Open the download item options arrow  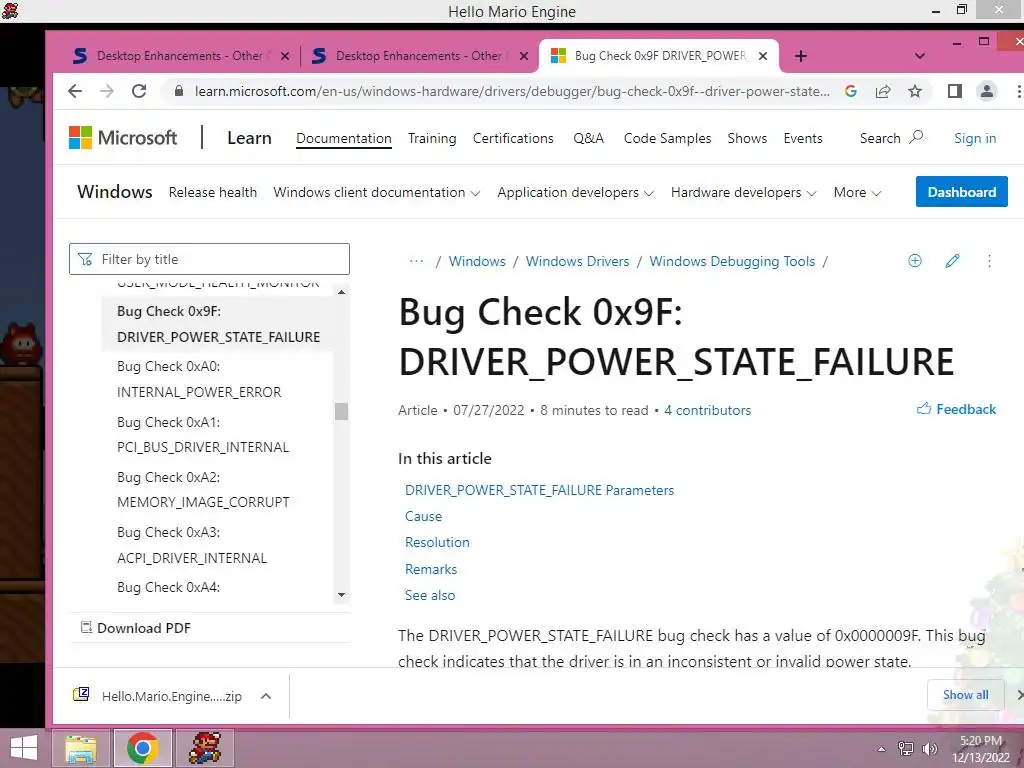coord(266,696)
